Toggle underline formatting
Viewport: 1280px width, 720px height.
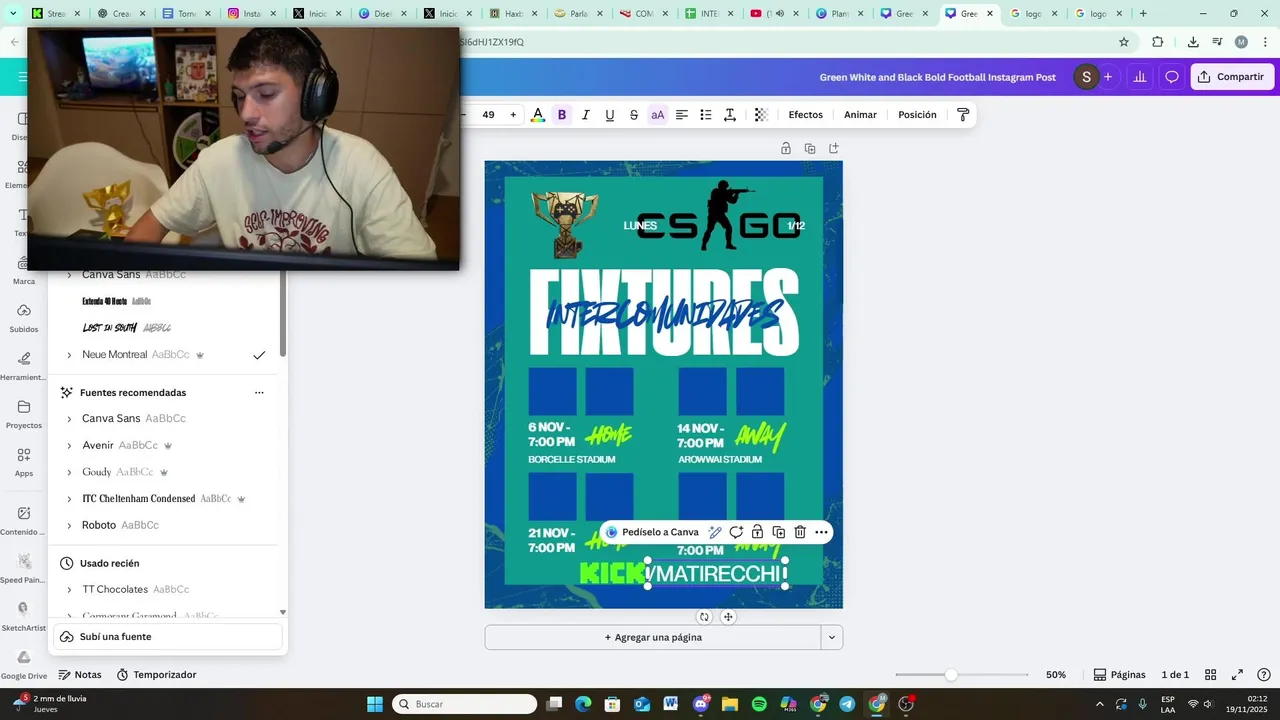point(610,115)
